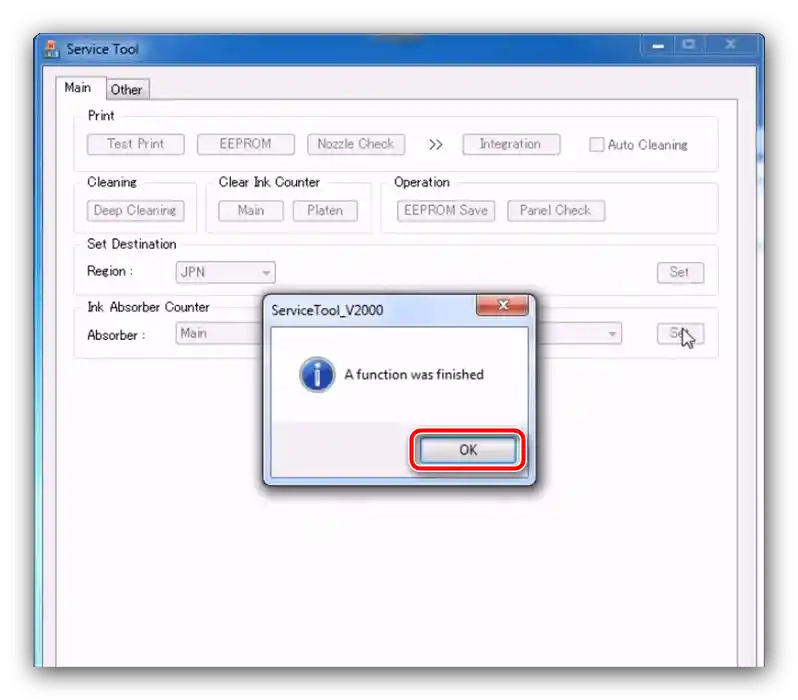Clear ink counter Main button
Image resolution: width=798 pixels, height=700 pixels.
(x=251, y=211)
